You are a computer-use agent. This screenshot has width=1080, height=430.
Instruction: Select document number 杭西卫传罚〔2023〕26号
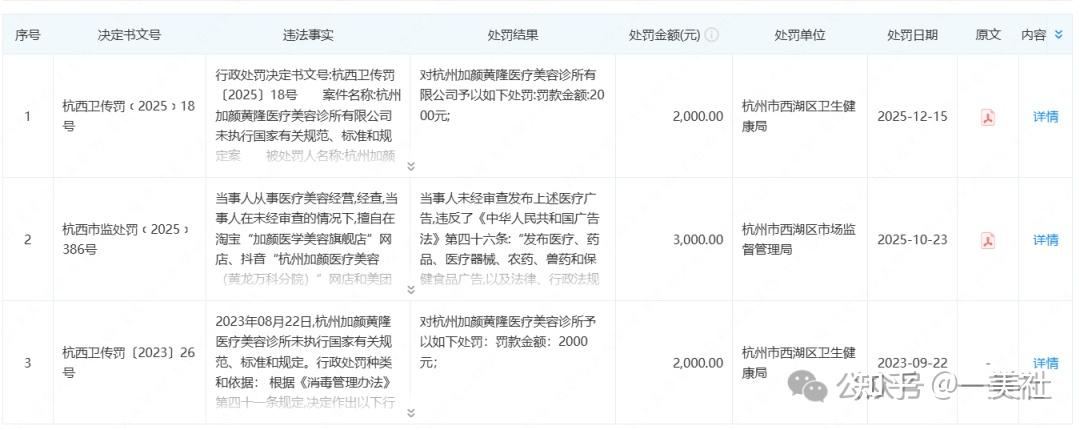point(129,362)
